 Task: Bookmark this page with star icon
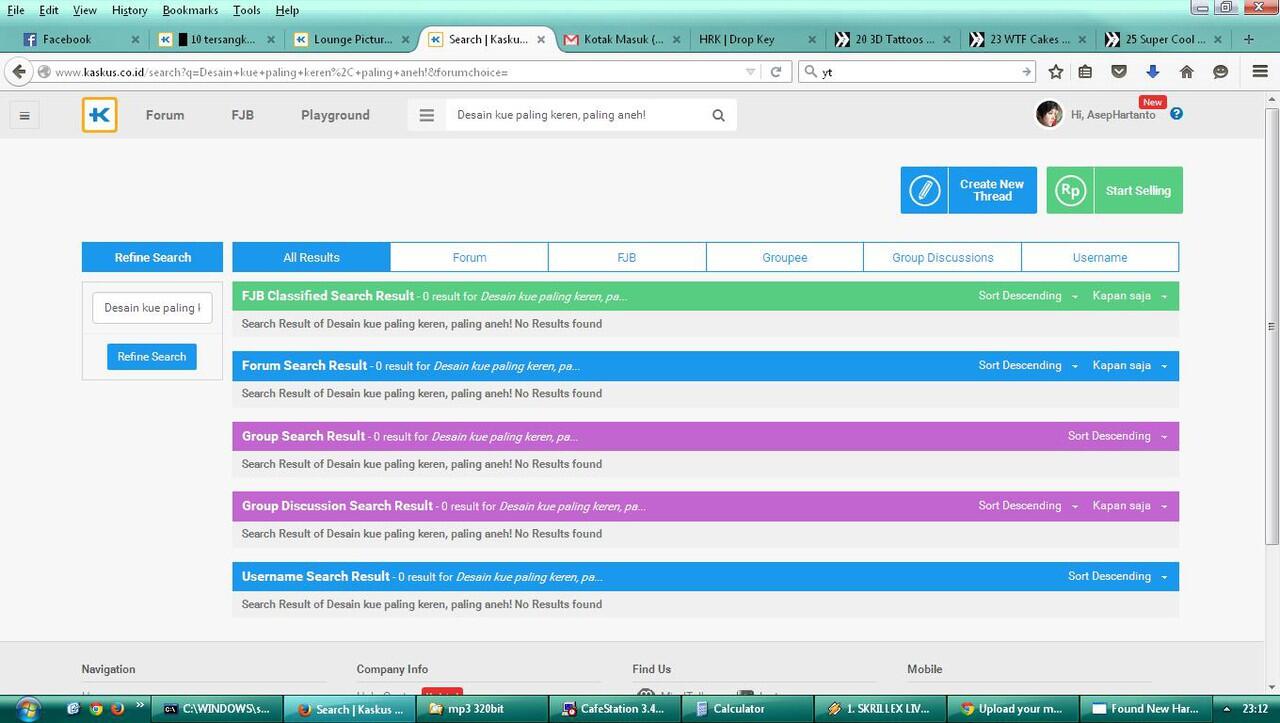(x=1056, y=72)
